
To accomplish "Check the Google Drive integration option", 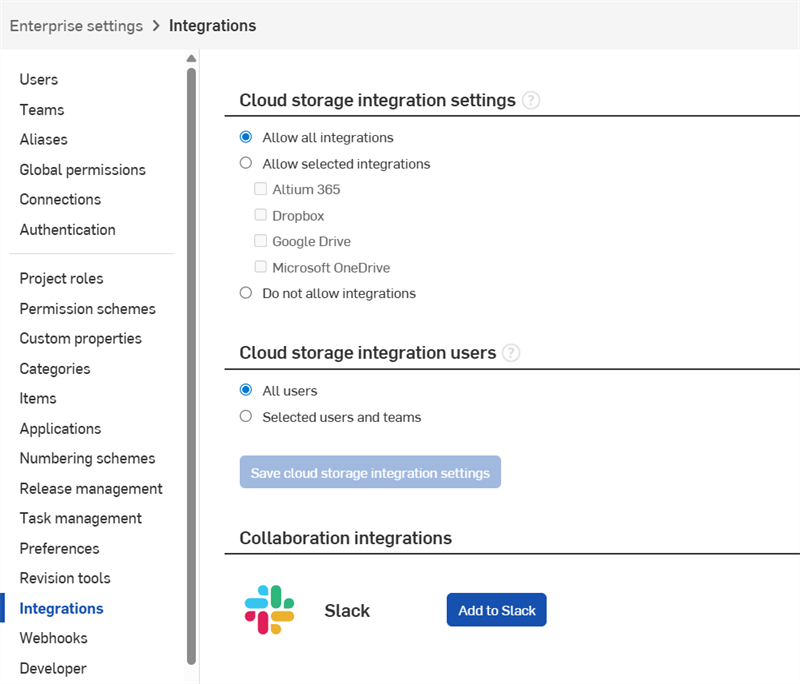I will (261, 241).
